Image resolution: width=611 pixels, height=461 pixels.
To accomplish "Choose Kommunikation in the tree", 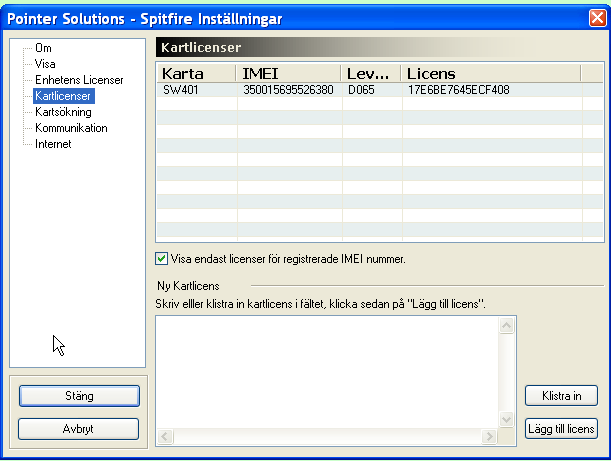I will tap(71, 128).
